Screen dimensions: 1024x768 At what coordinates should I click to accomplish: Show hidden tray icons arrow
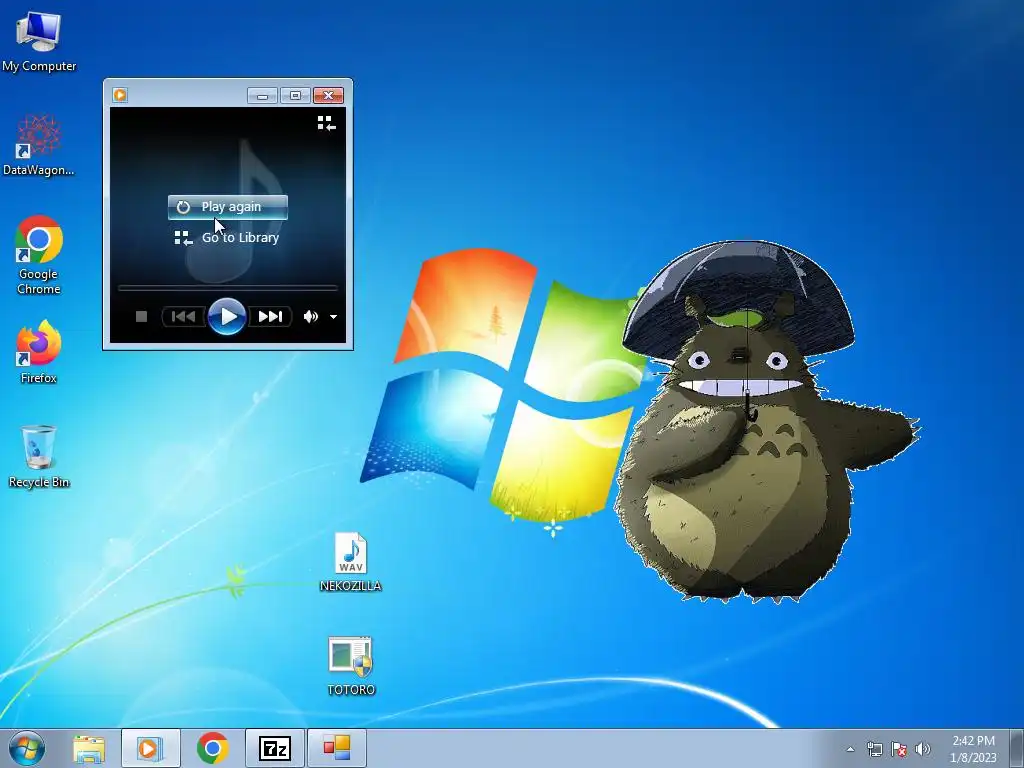point(850,749)
